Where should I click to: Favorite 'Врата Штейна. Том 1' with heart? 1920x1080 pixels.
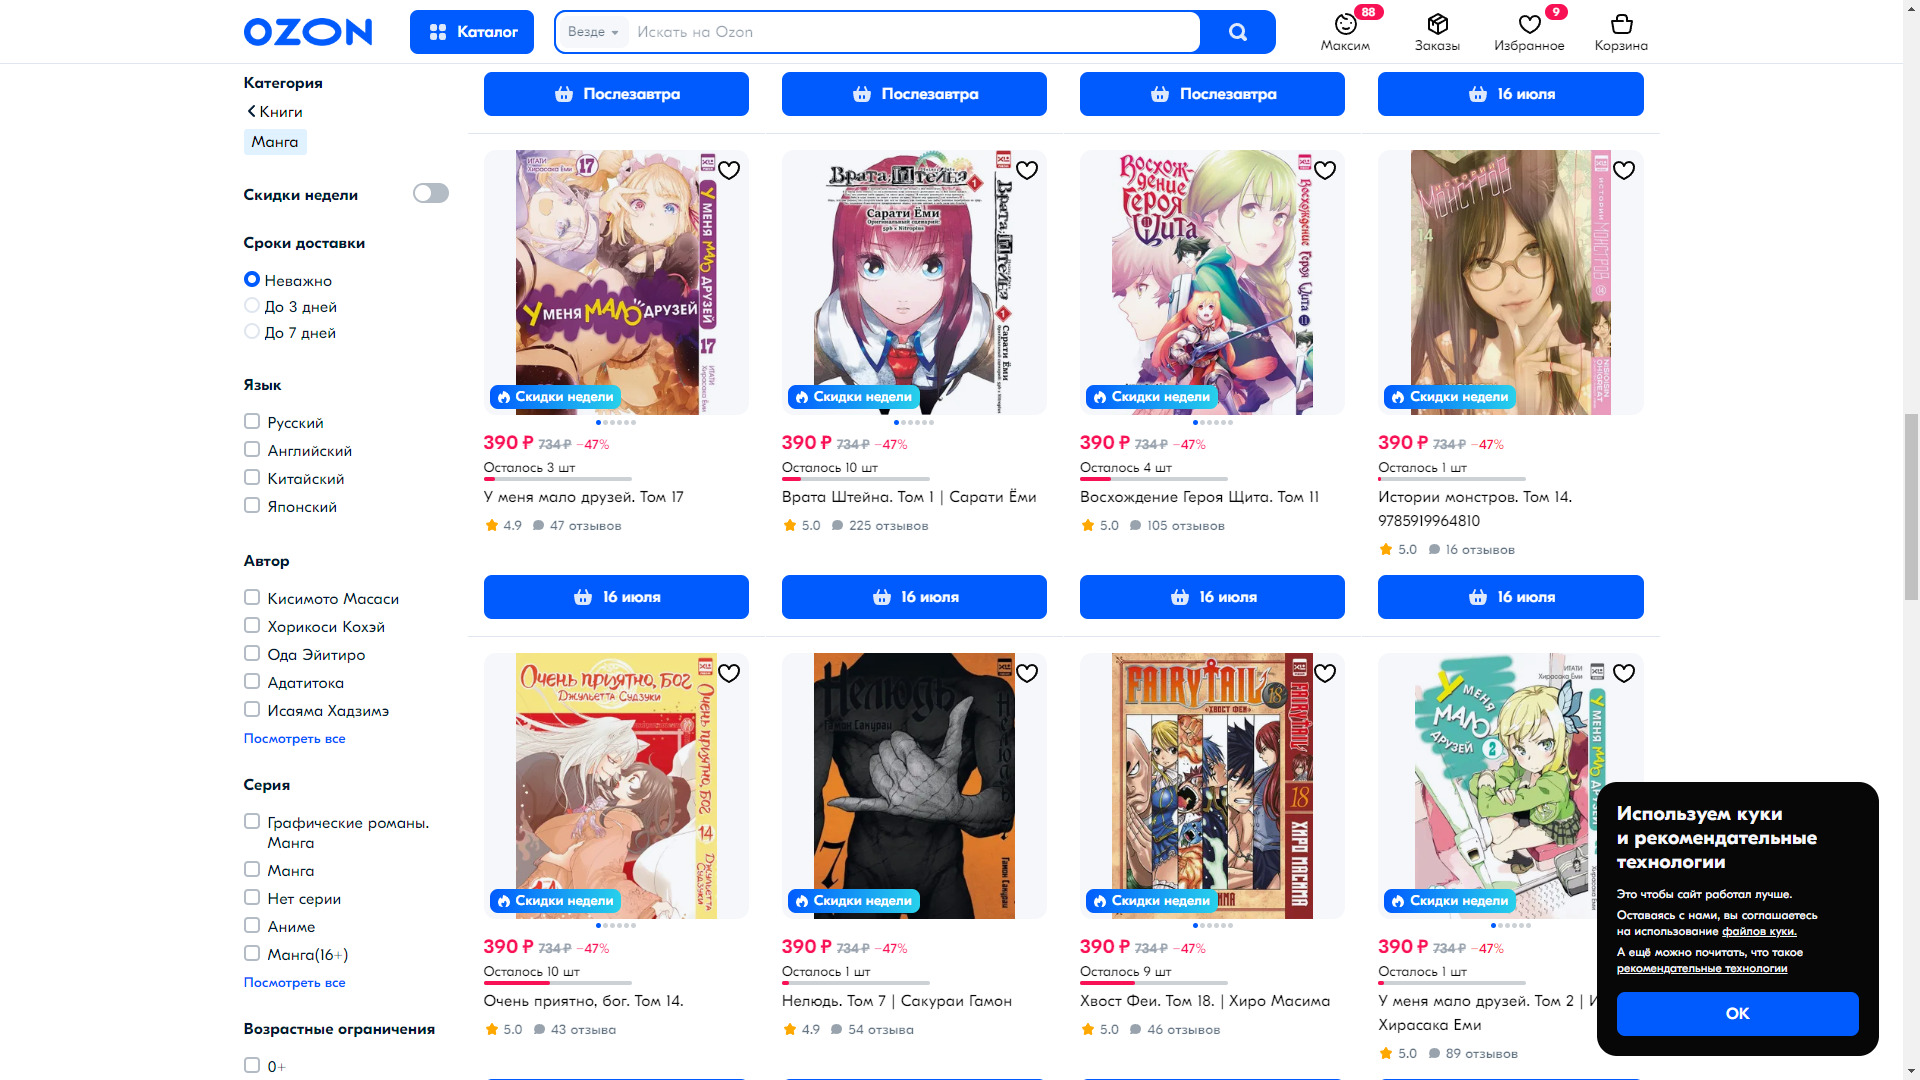point(1027,170)
